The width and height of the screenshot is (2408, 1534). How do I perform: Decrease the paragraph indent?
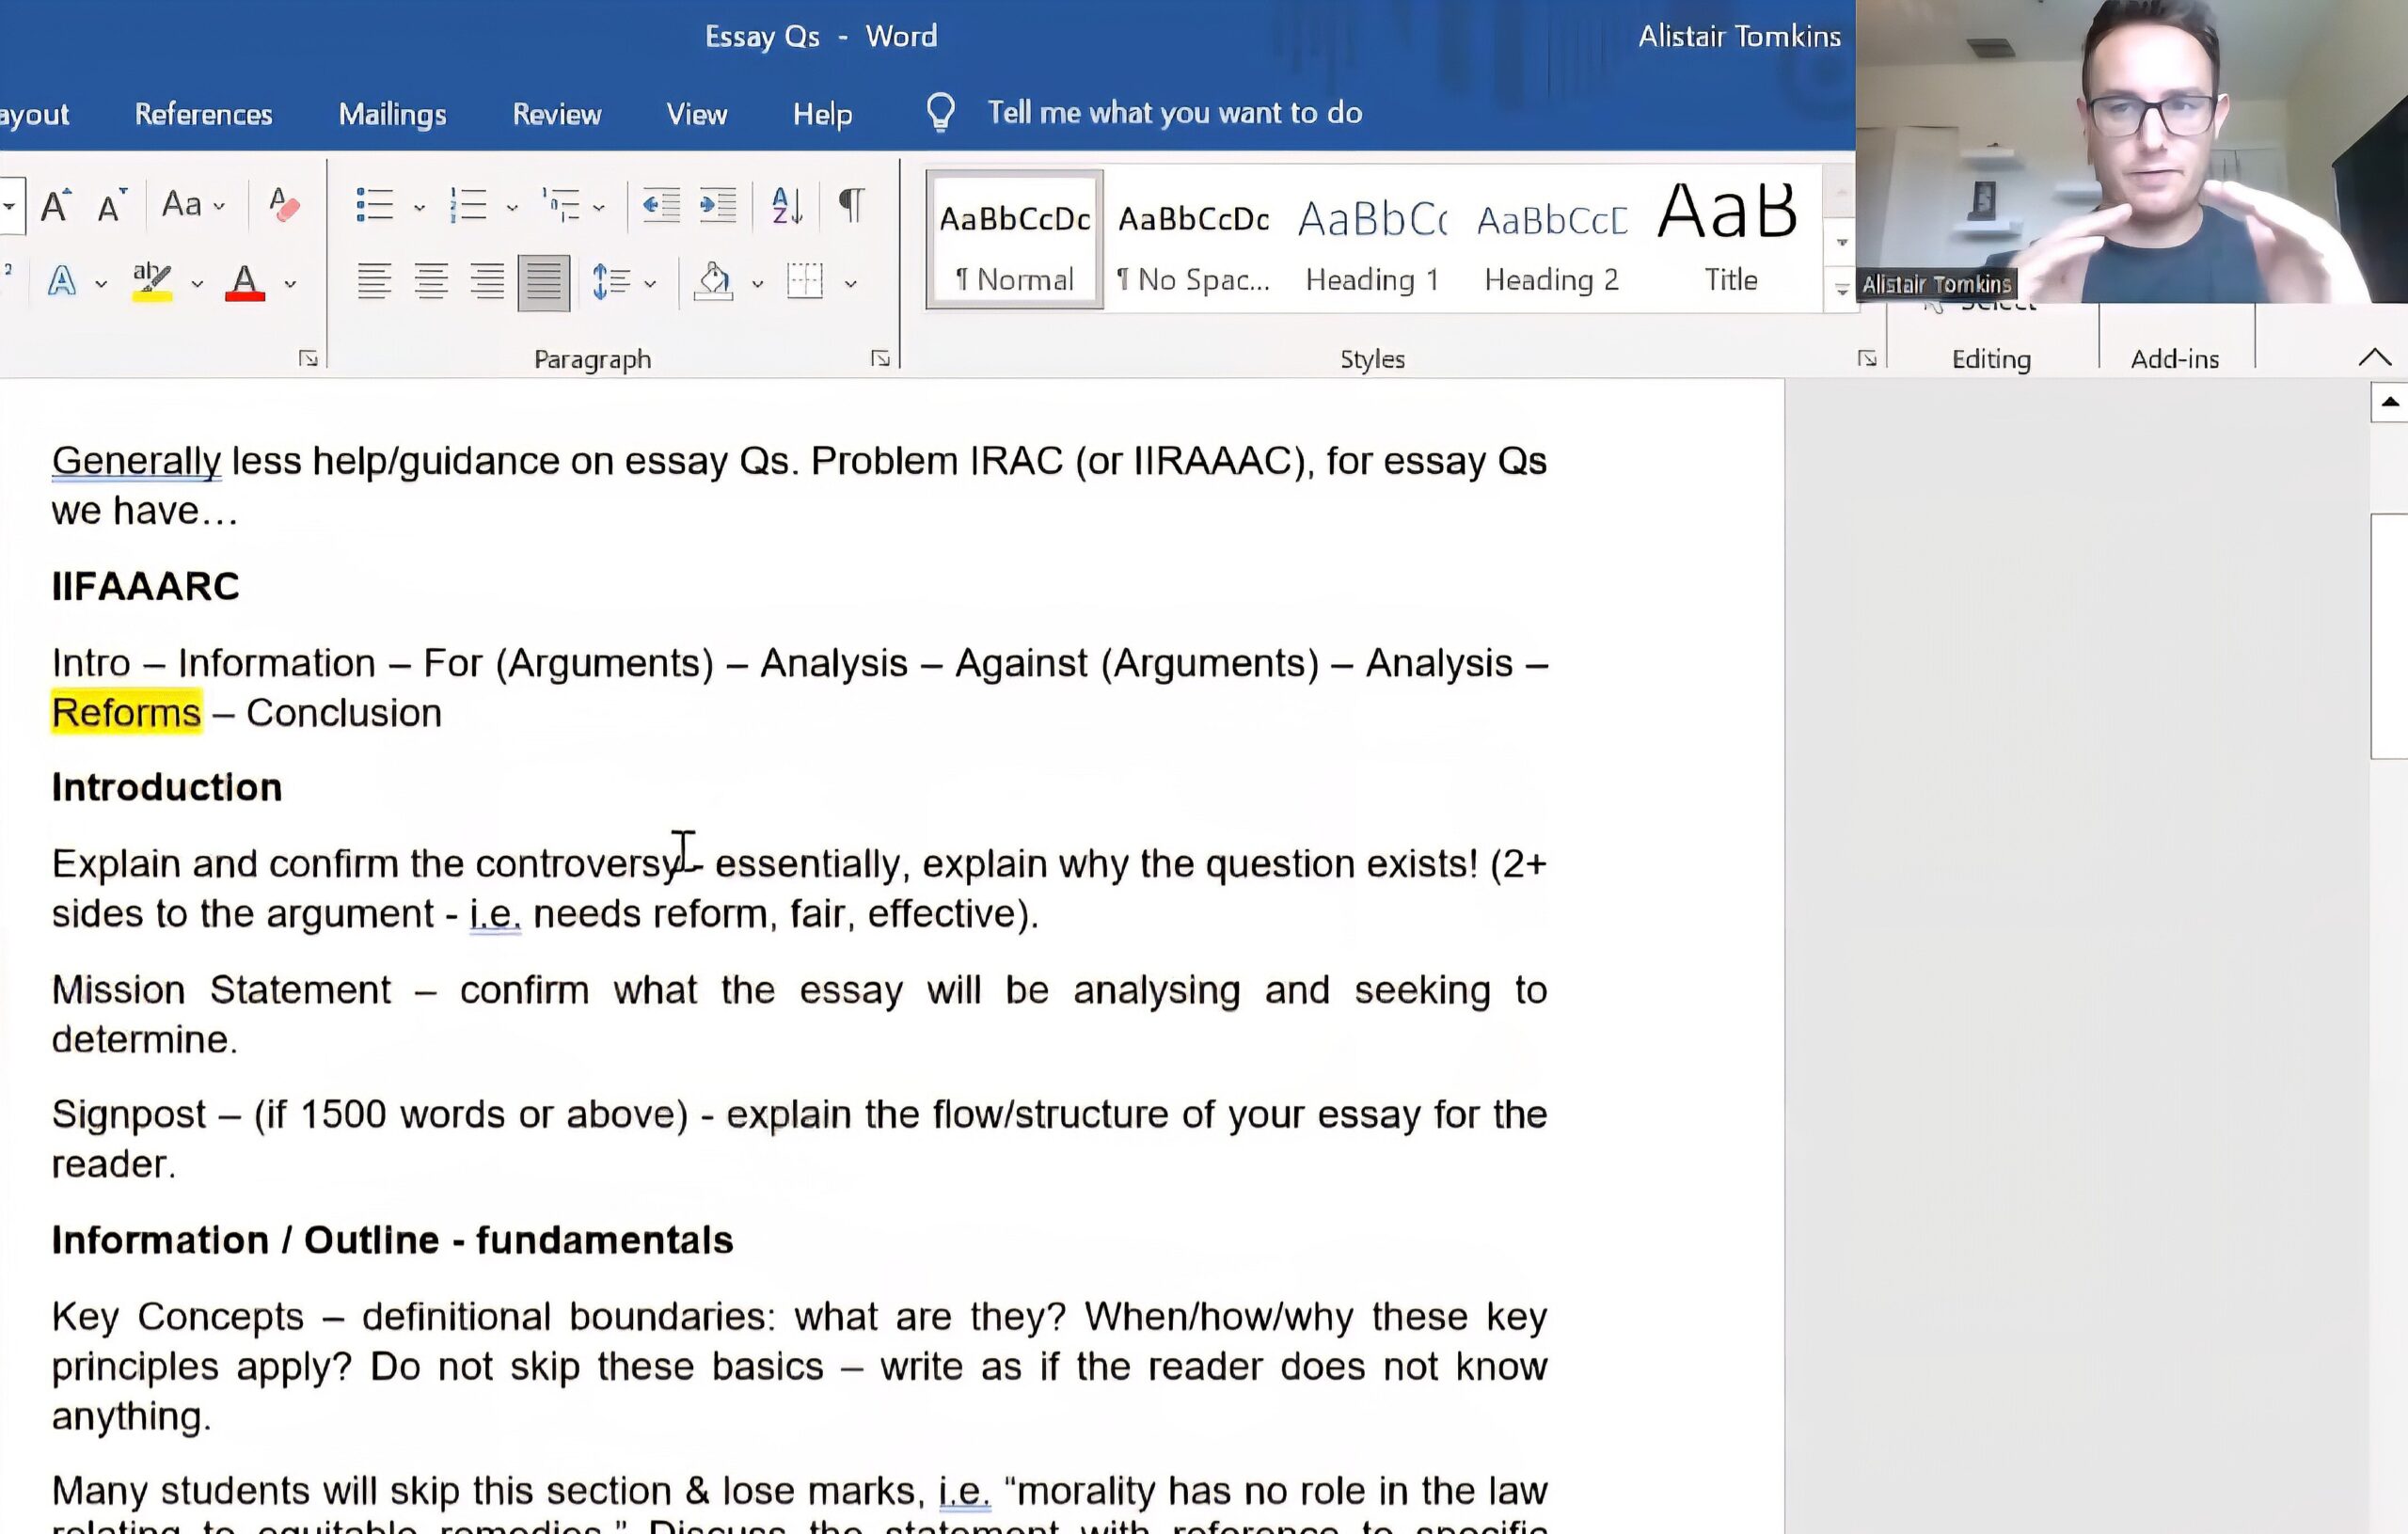click(x=660, y=205)
